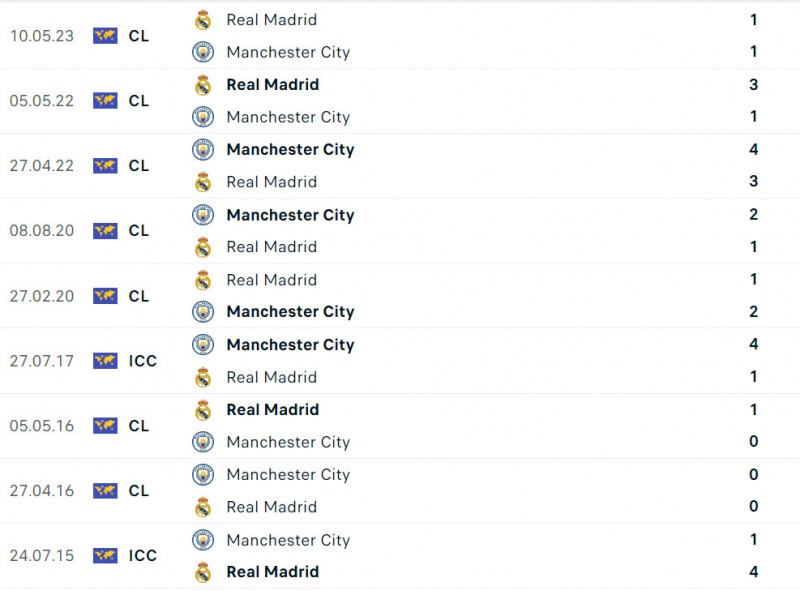Viewport: 800px width, 591px height.
Task: Click the date 27.02.20
Action: [42, 296]
